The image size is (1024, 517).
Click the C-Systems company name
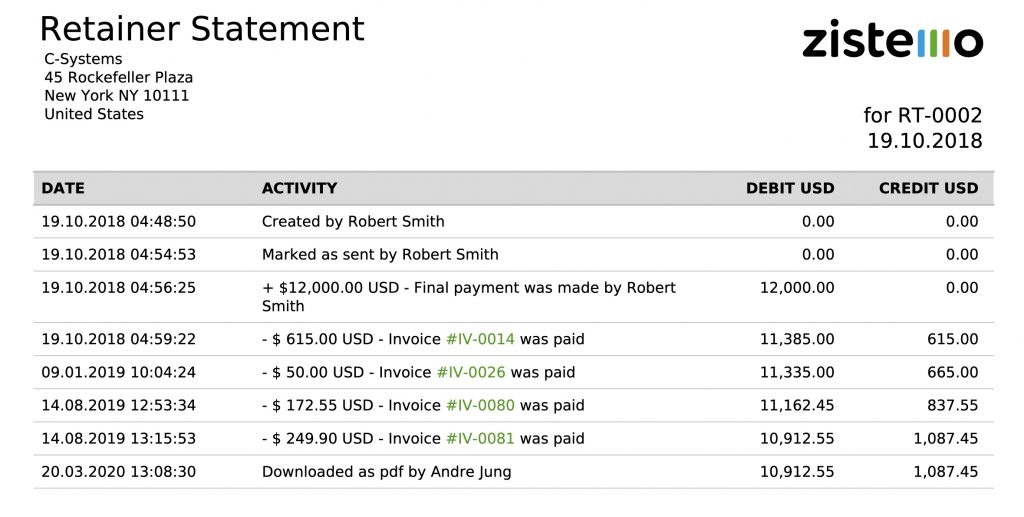pos(83,59)
